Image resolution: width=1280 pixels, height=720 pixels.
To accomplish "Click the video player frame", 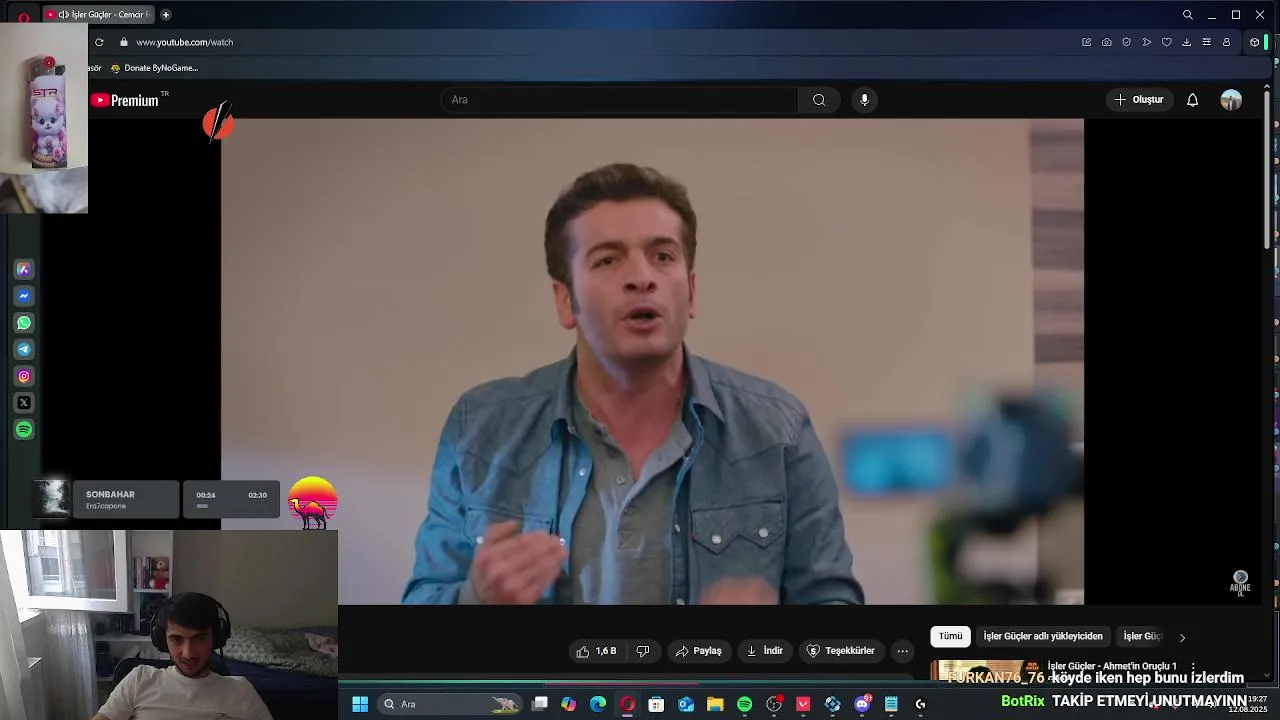I will coord(652,361).
